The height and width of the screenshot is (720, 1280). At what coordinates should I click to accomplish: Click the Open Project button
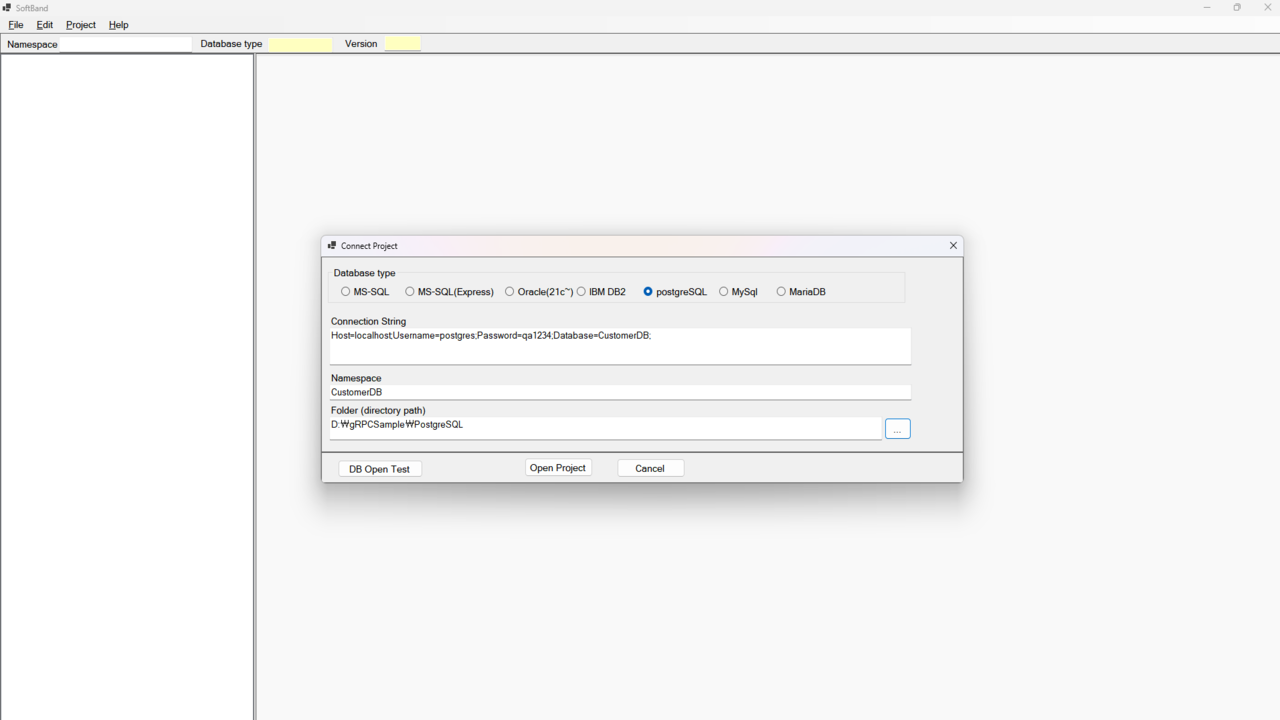pyautogui.click(x=558, y=468)
